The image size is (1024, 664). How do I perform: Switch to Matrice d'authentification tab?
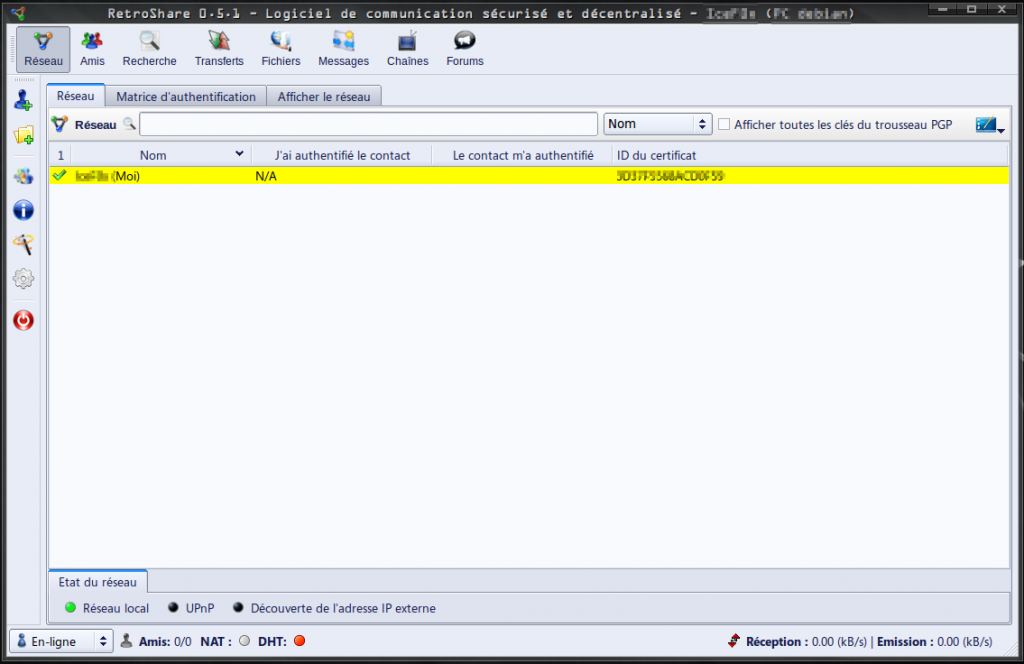click(186, 97)
